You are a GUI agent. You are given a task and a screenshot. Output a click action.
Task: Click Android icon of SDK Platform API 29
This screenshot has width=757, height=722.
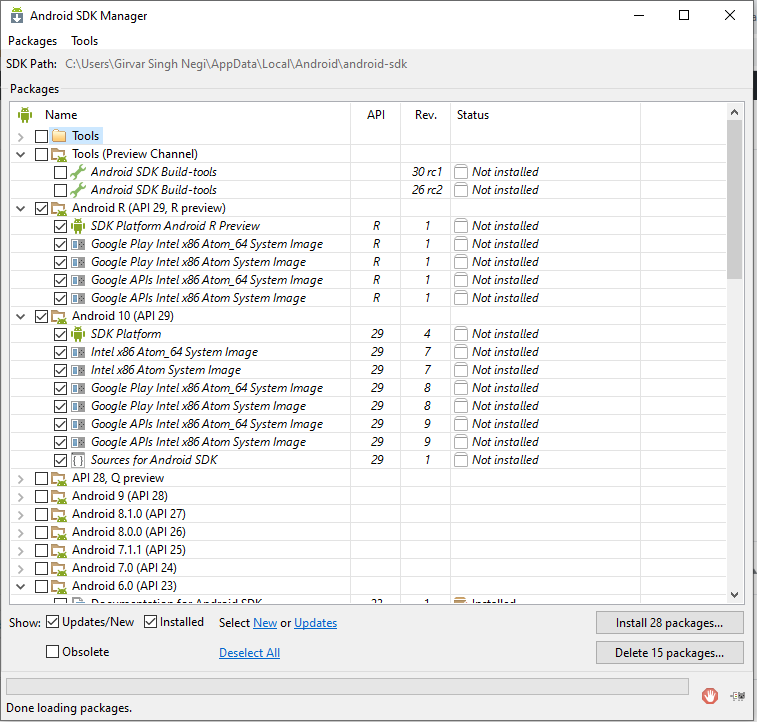point(78,334)
